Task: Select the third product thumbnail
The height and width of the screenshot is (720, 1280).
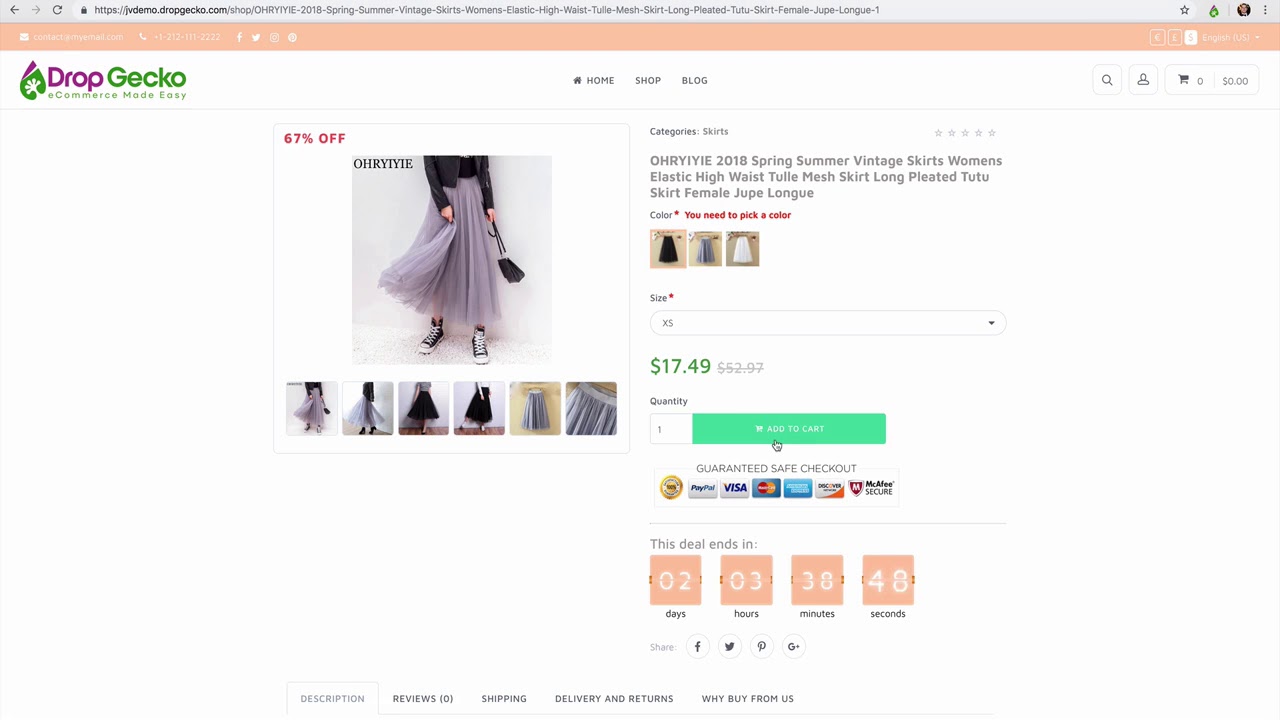Action: tap(424, 408)
